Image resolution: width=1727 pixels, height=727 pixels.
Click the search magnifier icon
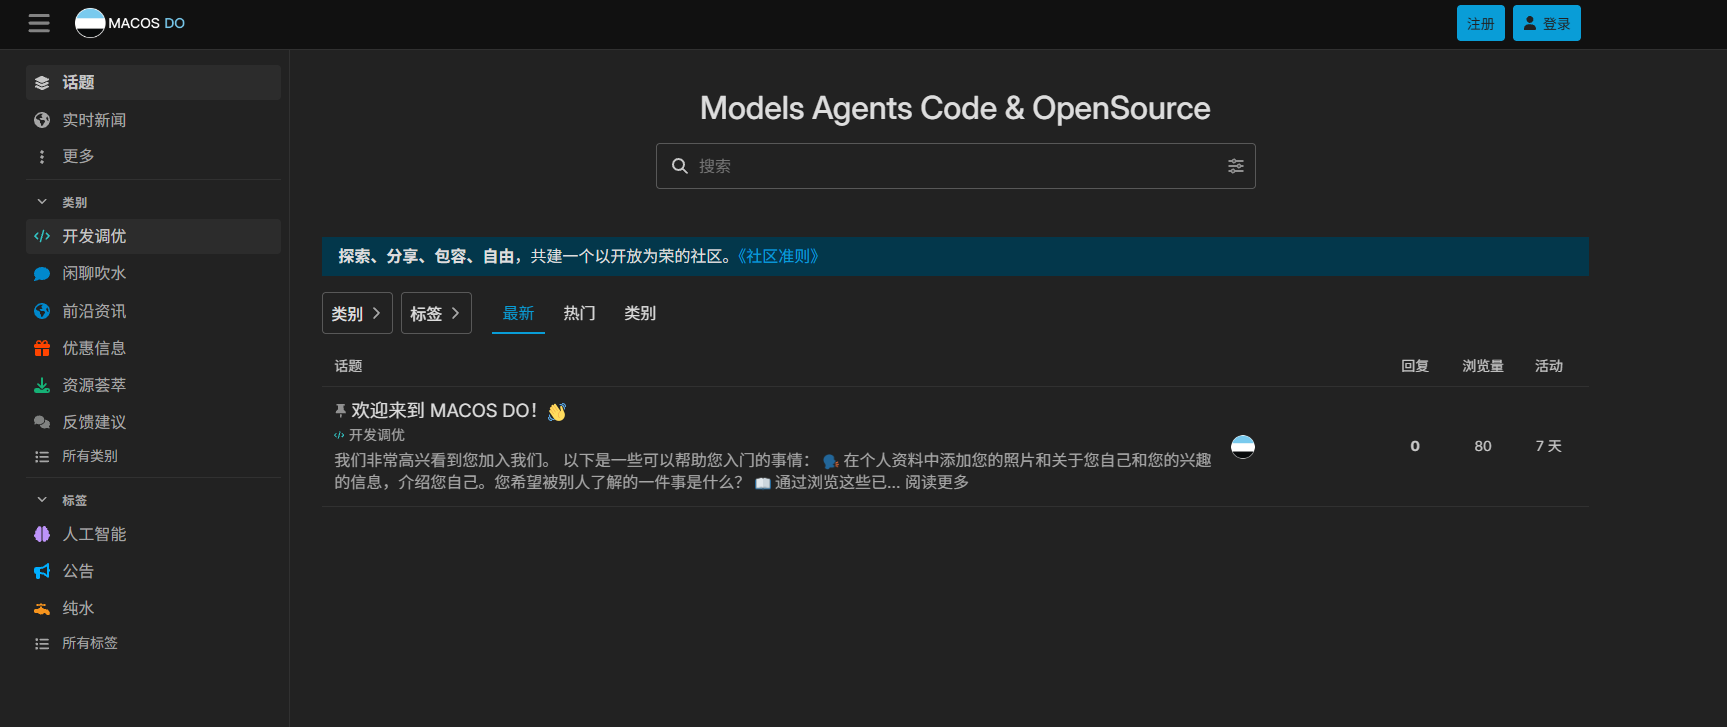point(680,166)
